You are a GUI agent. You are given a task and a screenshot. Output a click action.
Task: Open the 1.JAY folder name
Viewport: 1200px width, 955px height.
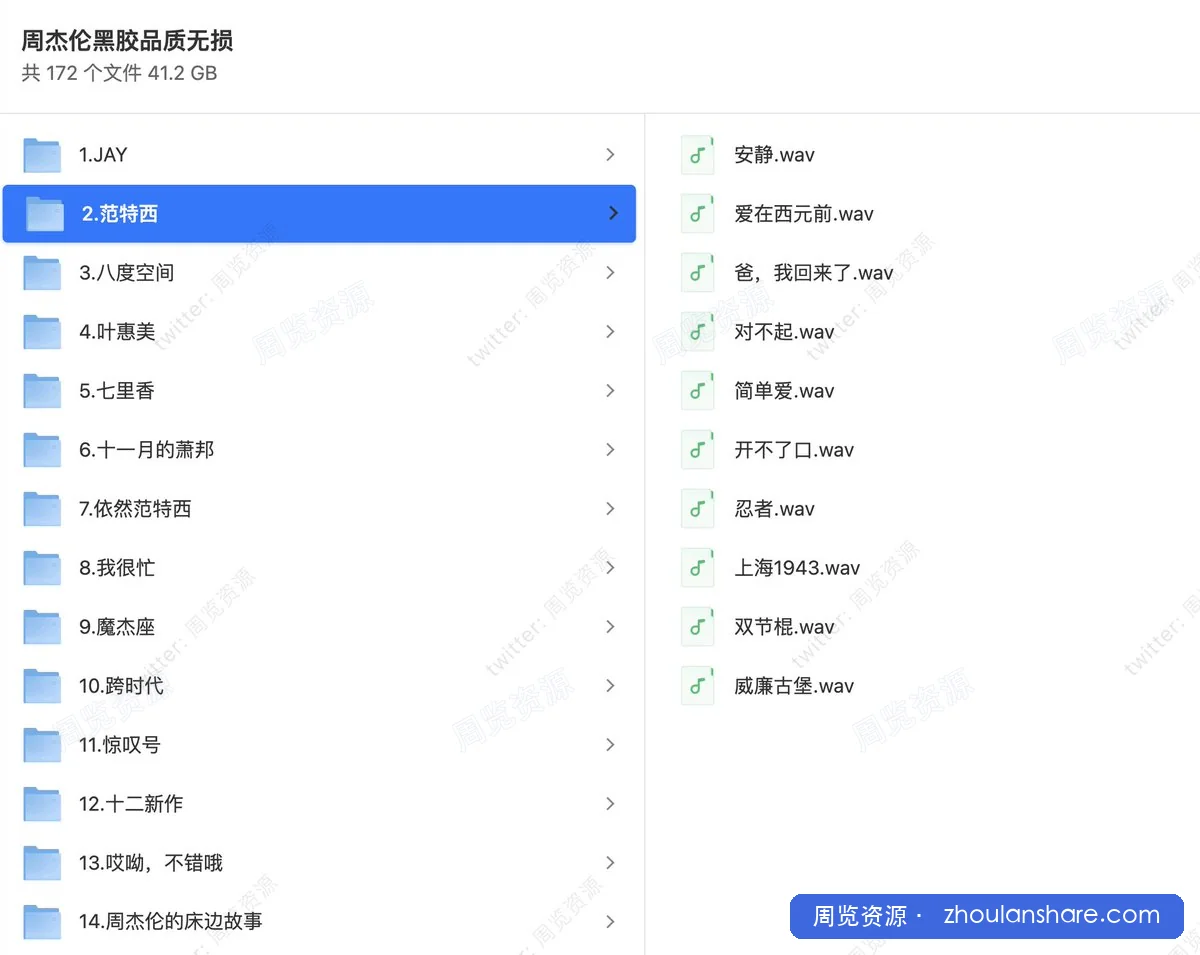pos(103,155)
